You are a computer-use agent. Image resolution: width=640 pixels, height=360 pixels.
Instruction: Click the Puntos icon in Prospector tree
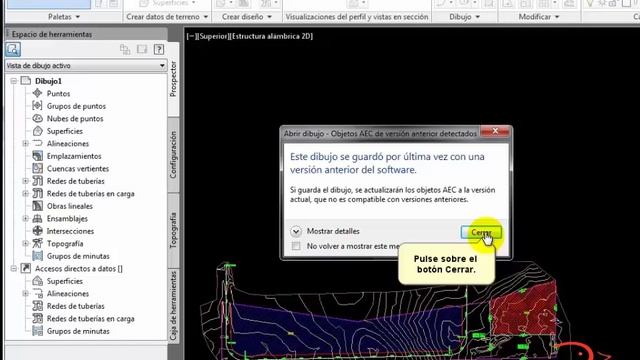point(38,93)
